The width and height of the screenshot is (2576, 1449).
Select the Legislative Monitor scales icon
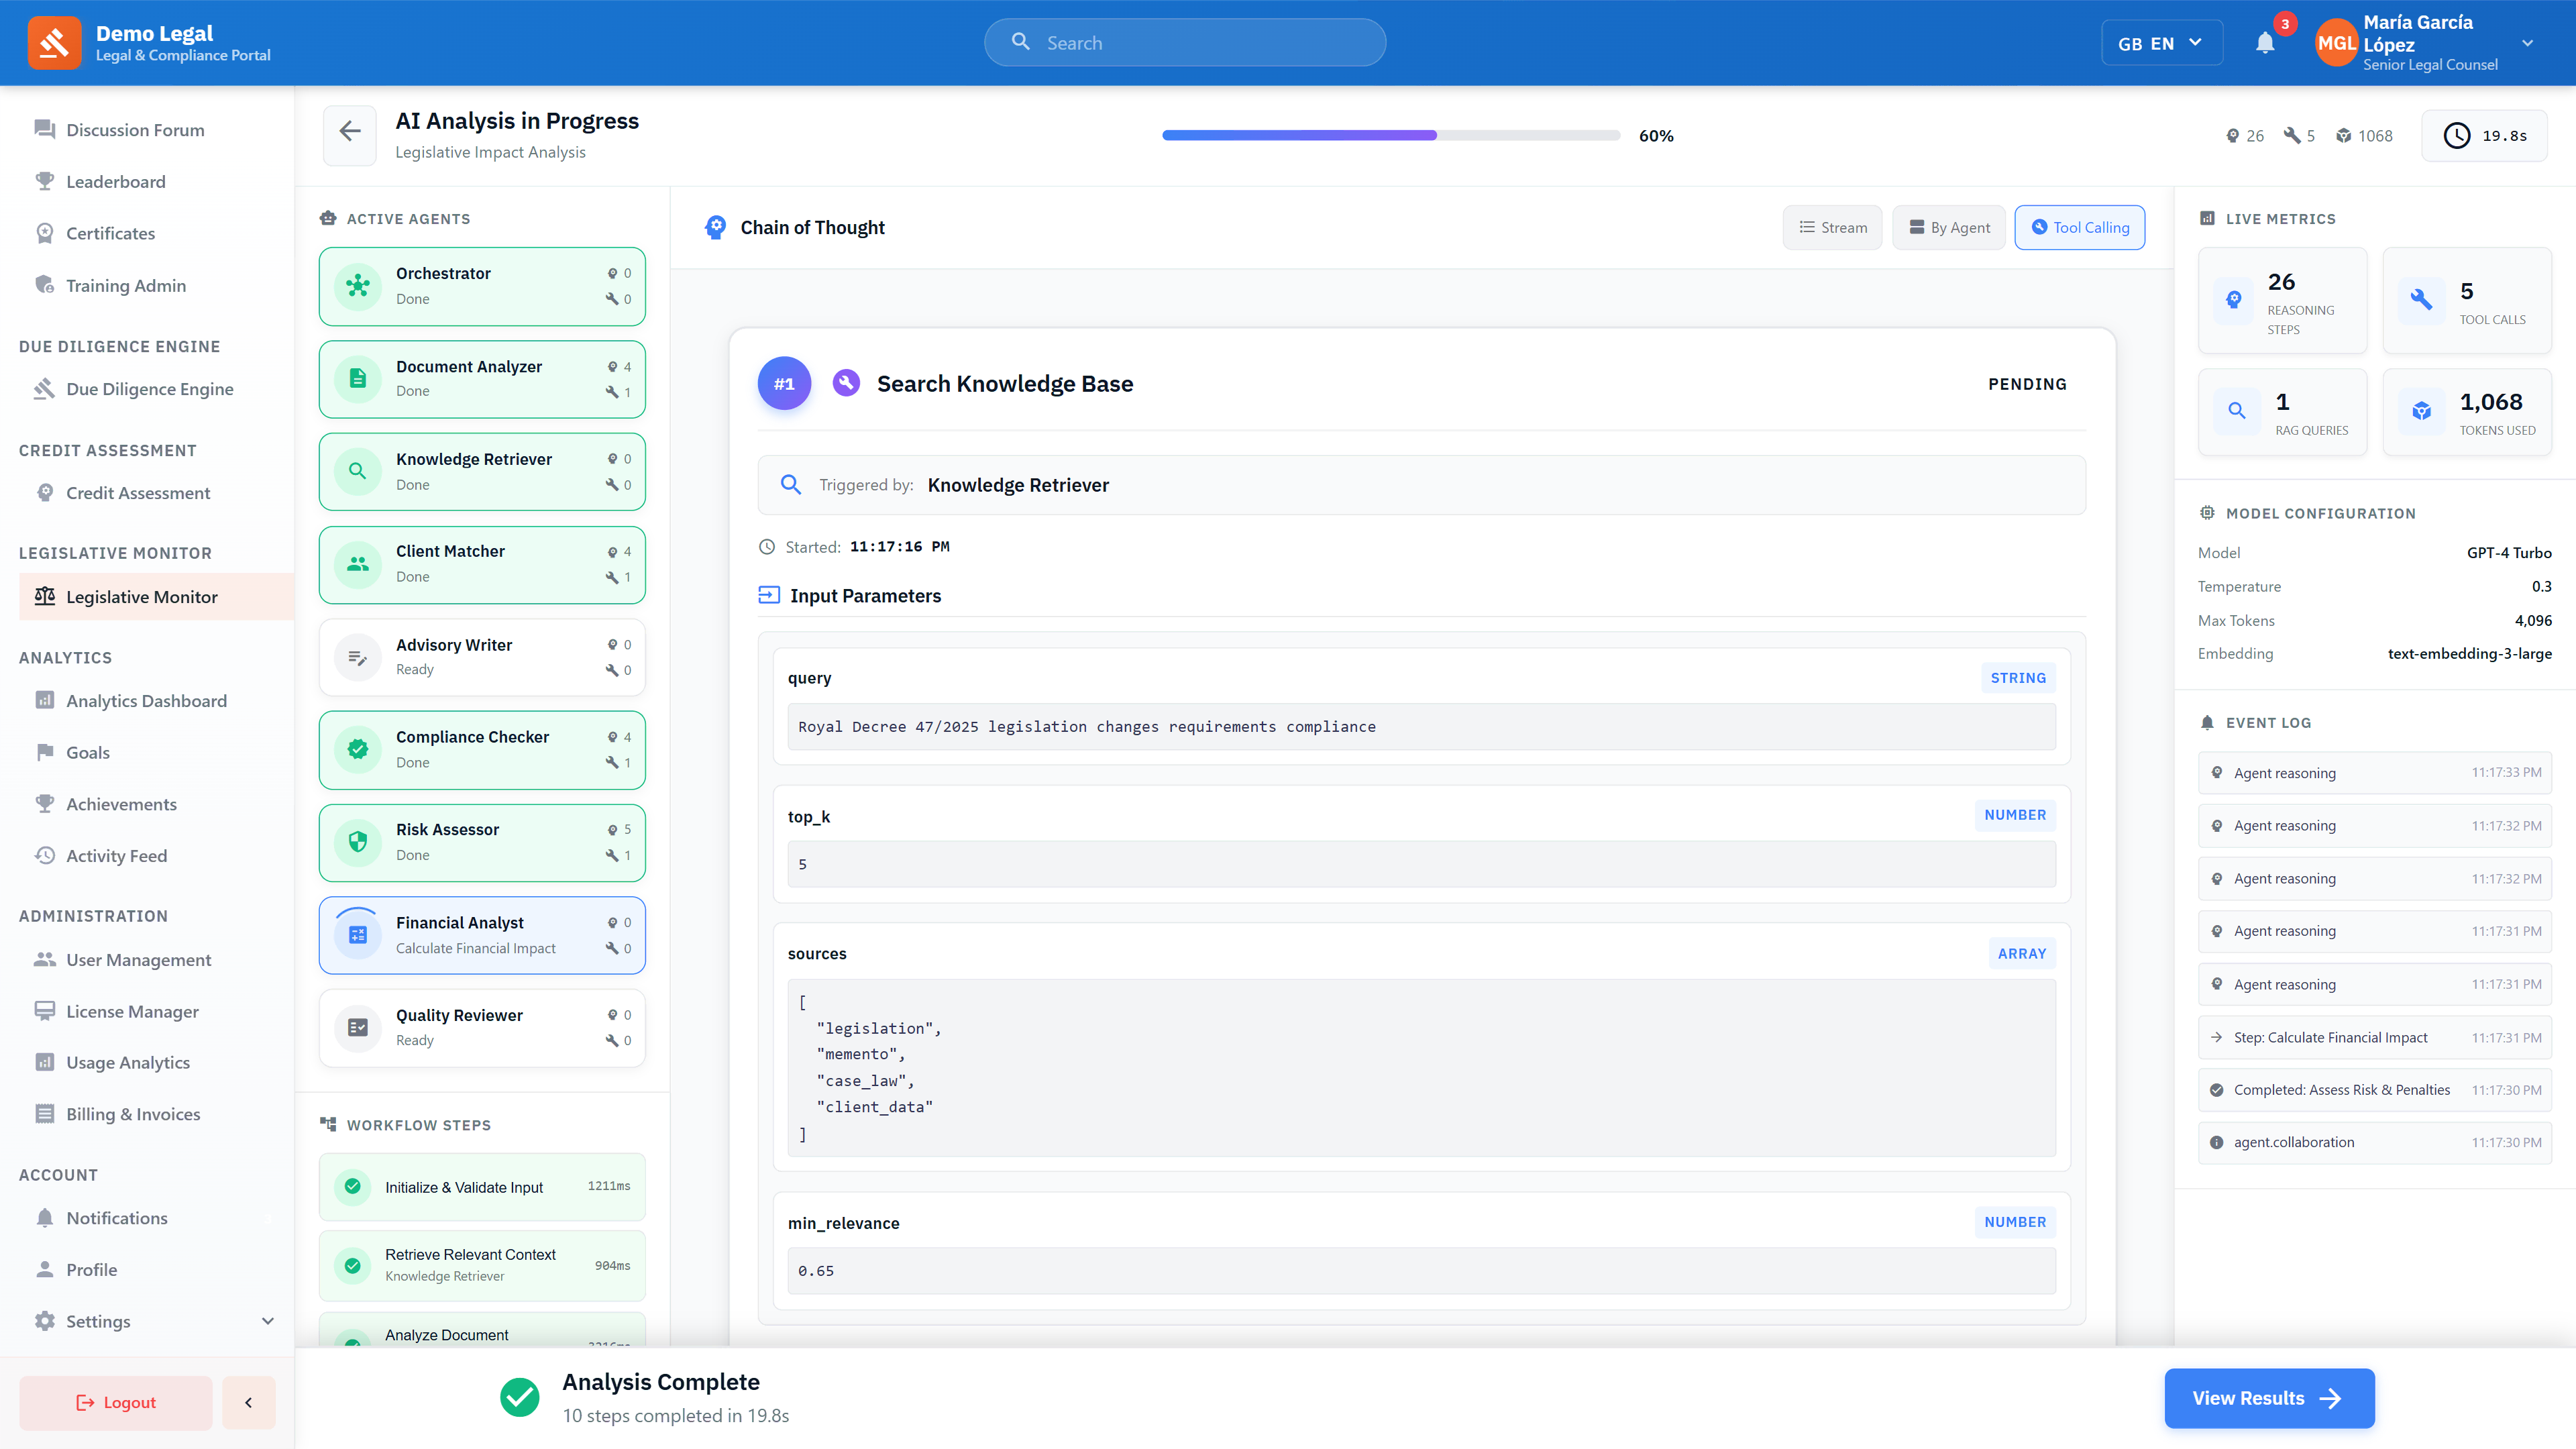click(45, 595)
